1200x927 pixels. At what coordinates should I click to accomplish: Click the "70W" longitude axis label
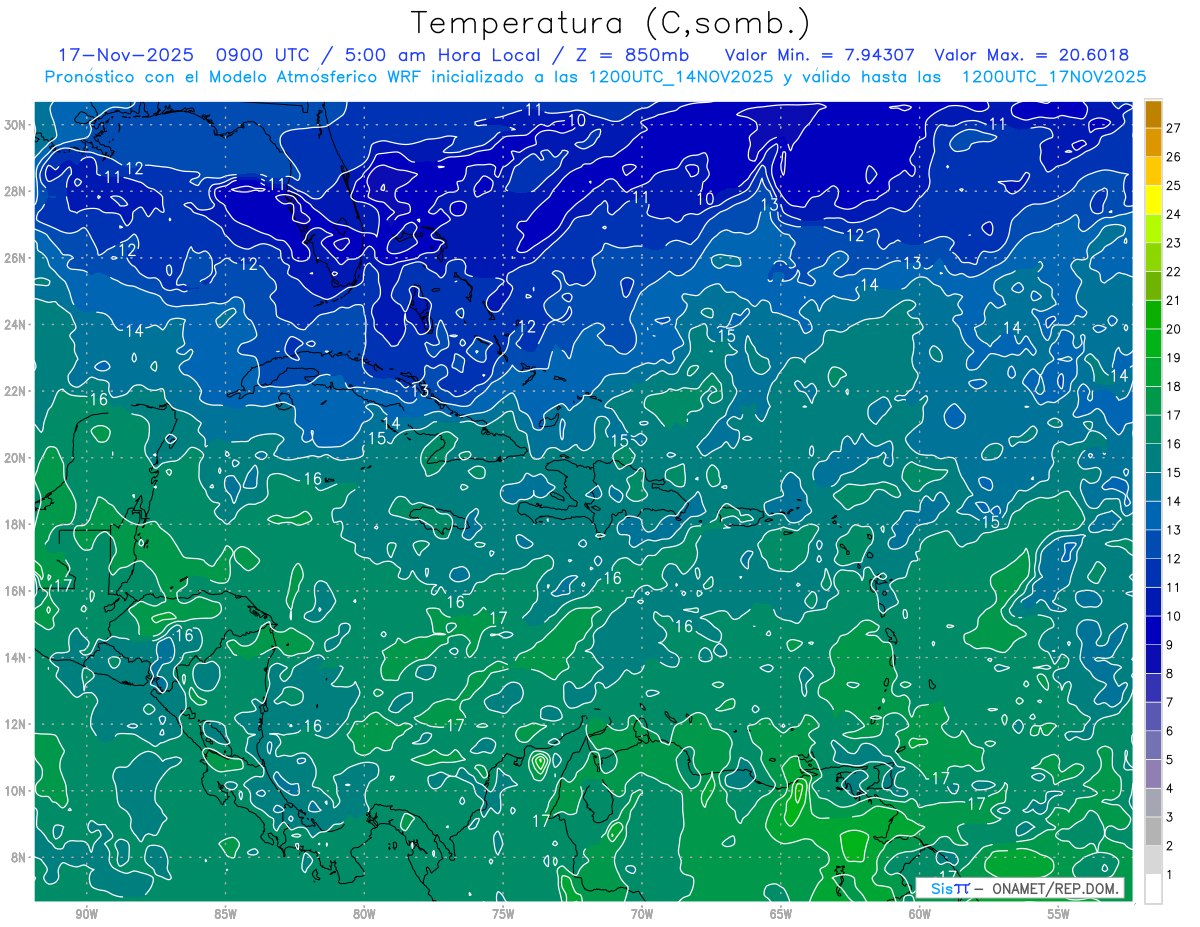click(642, 914)
